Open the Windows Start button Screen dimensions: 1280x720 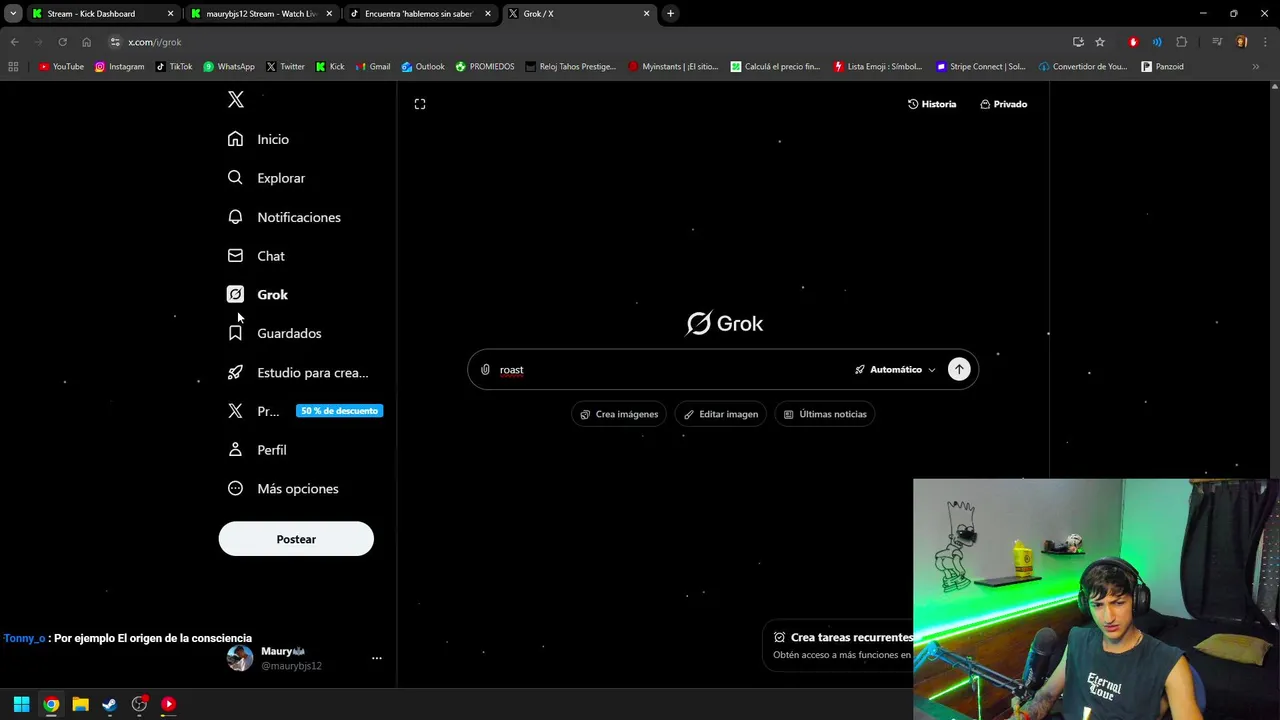click(x=21, y=704)
